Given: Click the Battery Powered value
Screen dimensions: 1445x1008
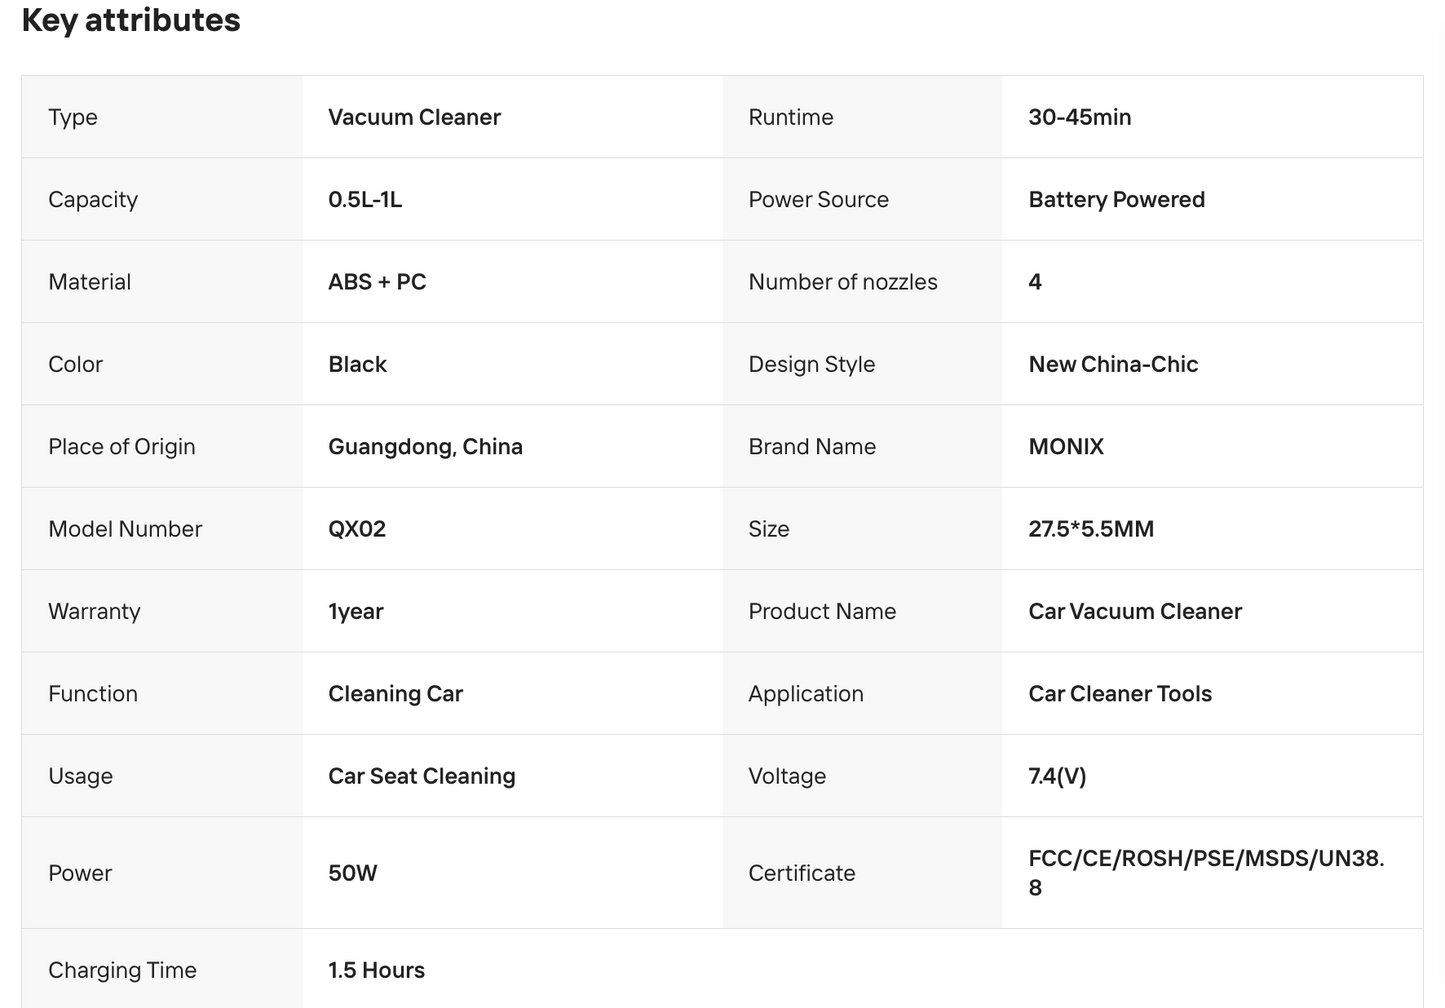Looking at the screenshot, I should click(x=1117, y=199).
